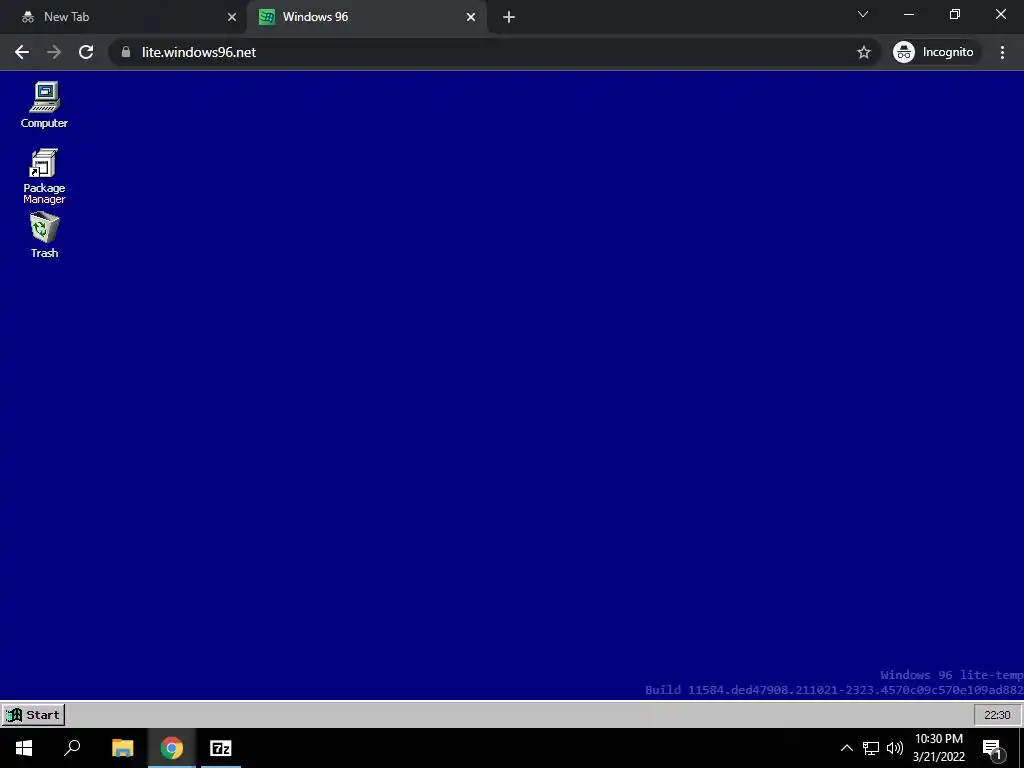Screen dimensions: 1024x768
Task: Open 7-Zip from the taskbar
Action: [x=221, y=748]
